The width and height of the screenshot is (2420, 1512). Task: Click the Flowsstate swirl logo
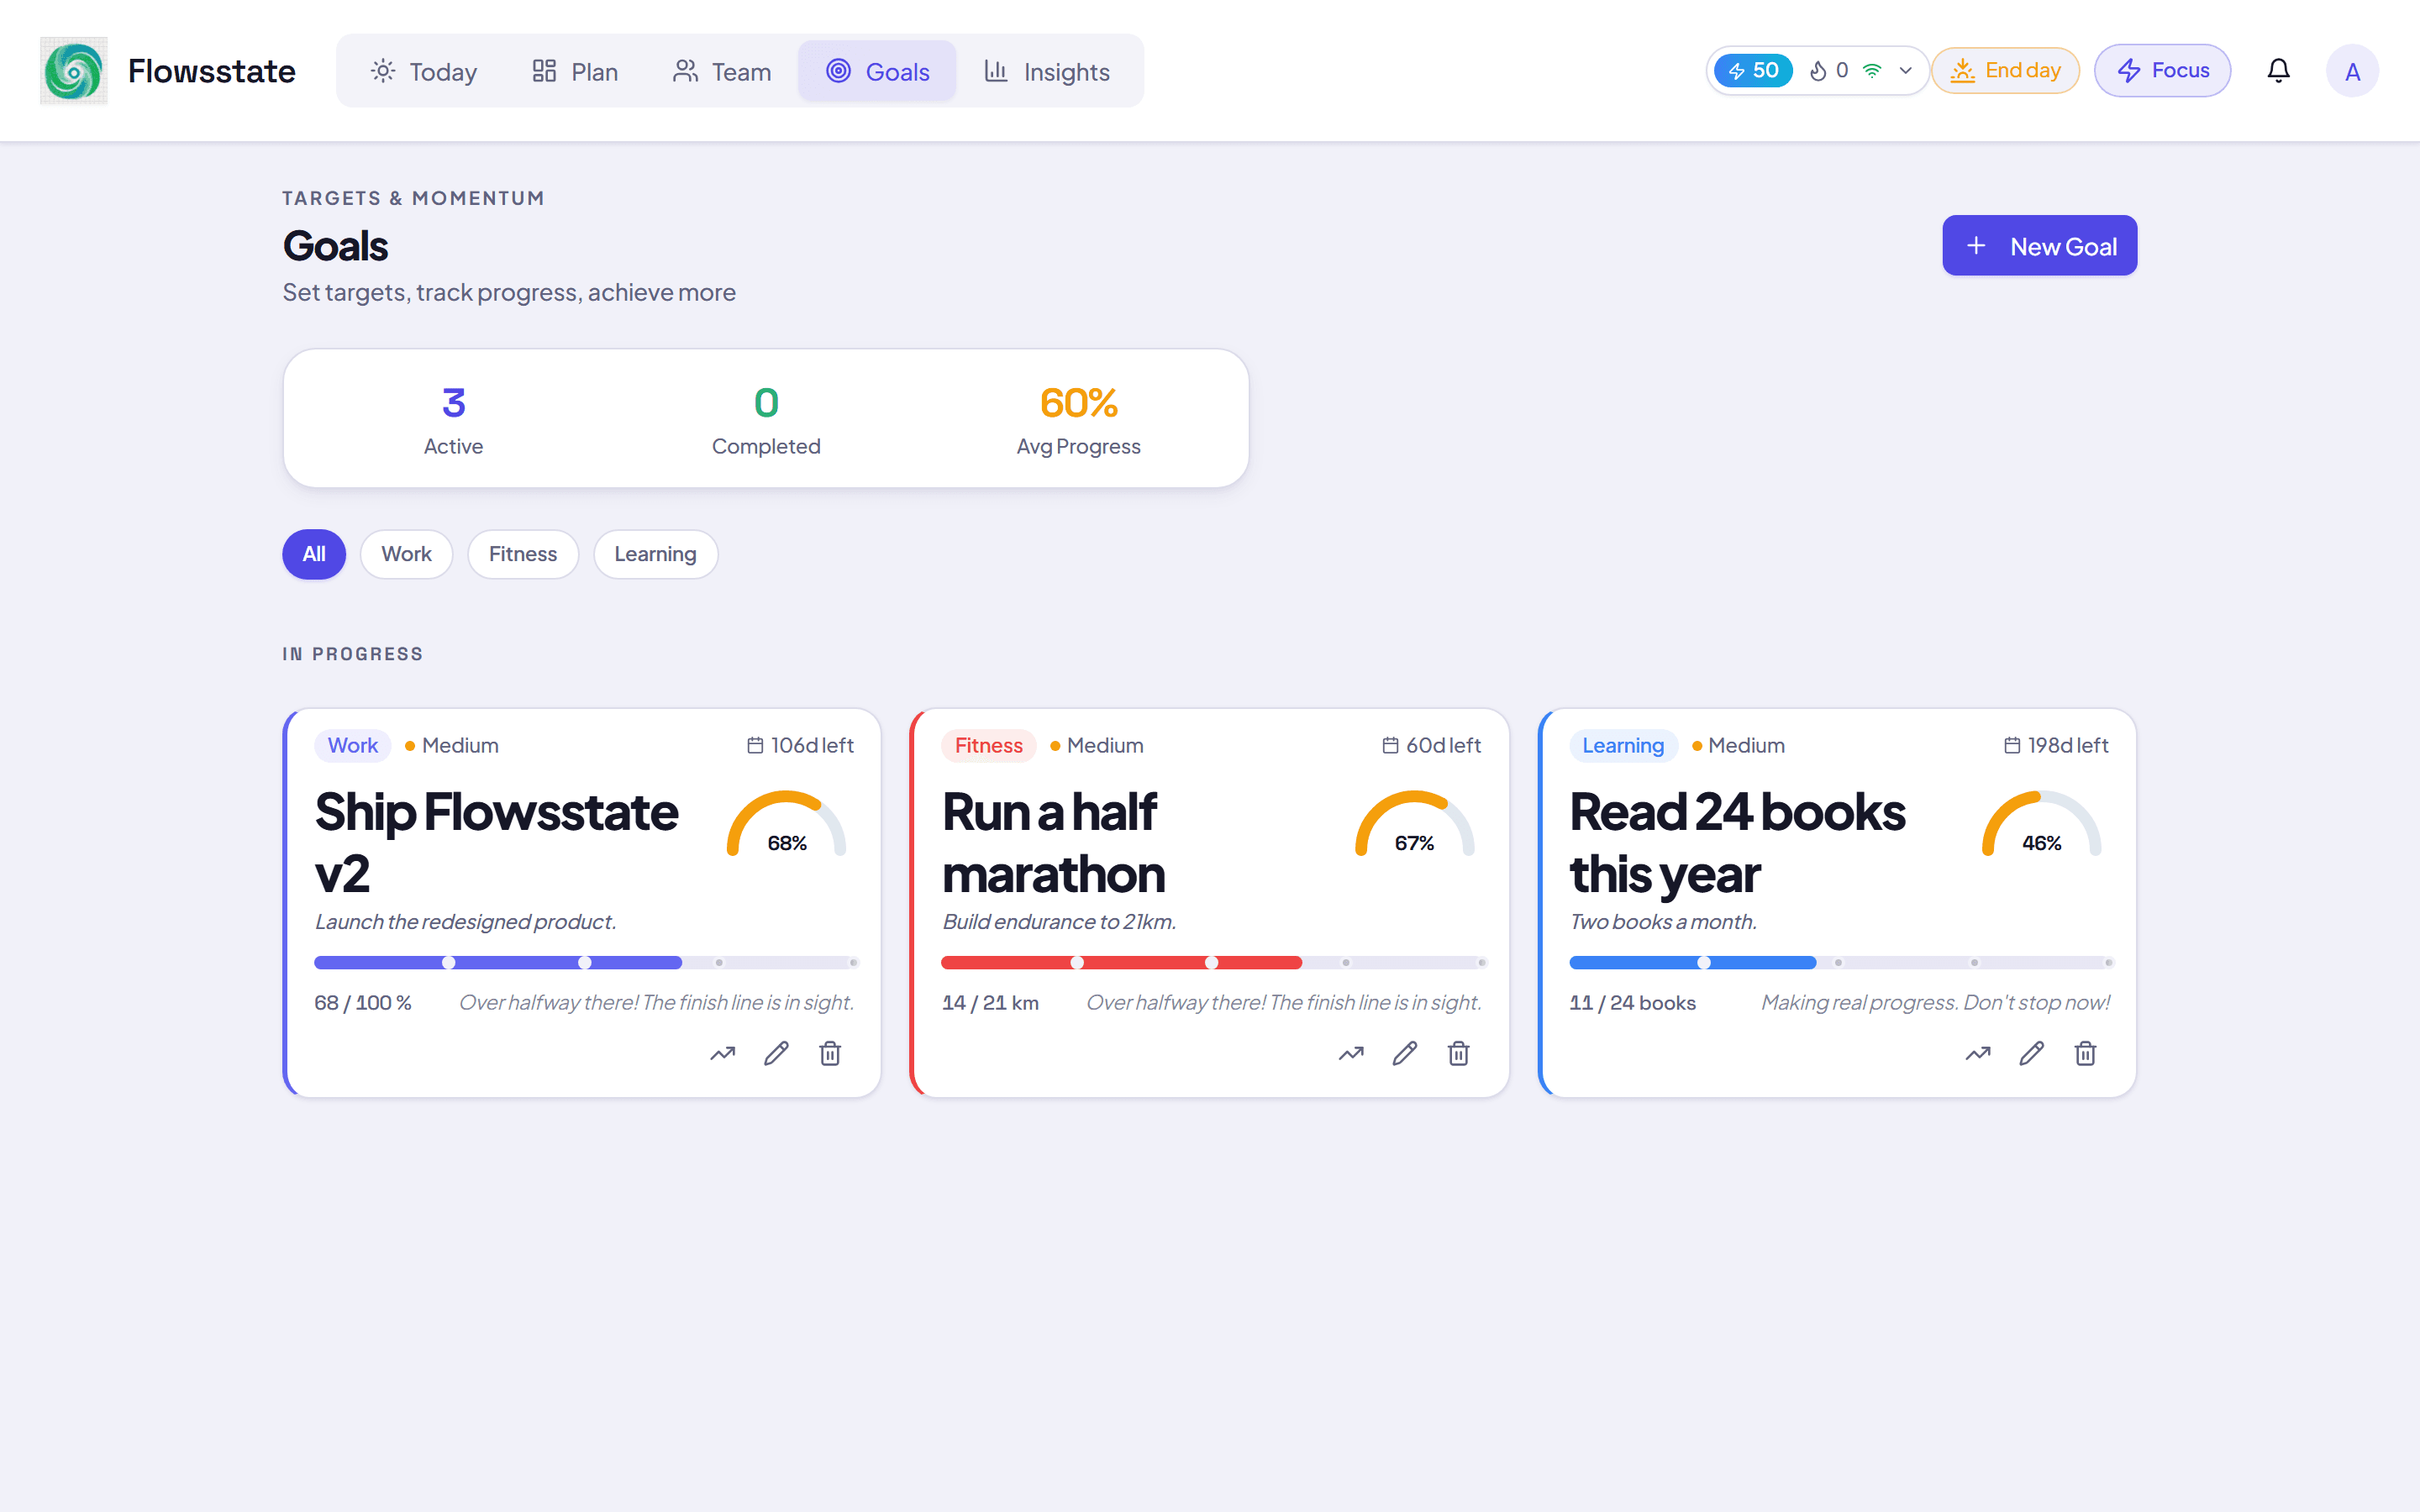[73, 71]
